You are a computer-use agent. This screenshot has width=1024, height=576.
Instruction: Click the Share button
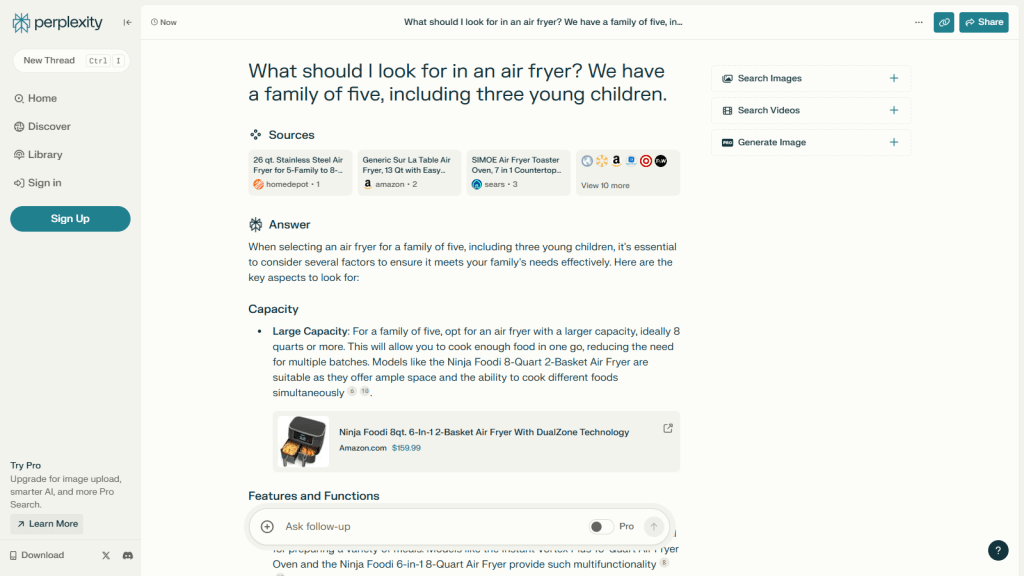[983, 22]
